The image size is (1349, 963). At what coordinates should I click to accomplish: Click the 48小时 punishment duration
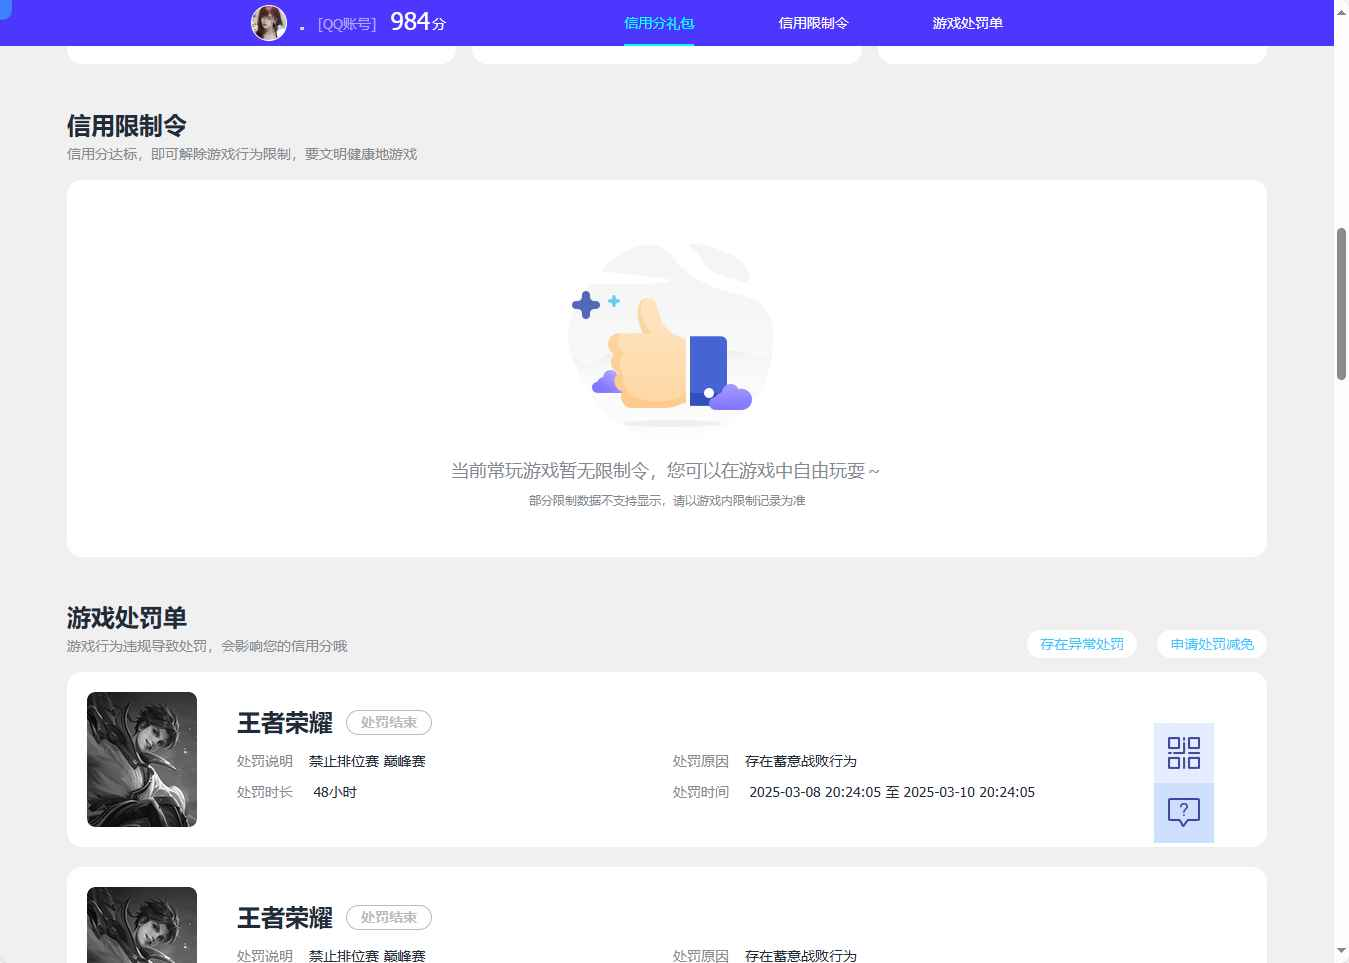tap(335, 792)
